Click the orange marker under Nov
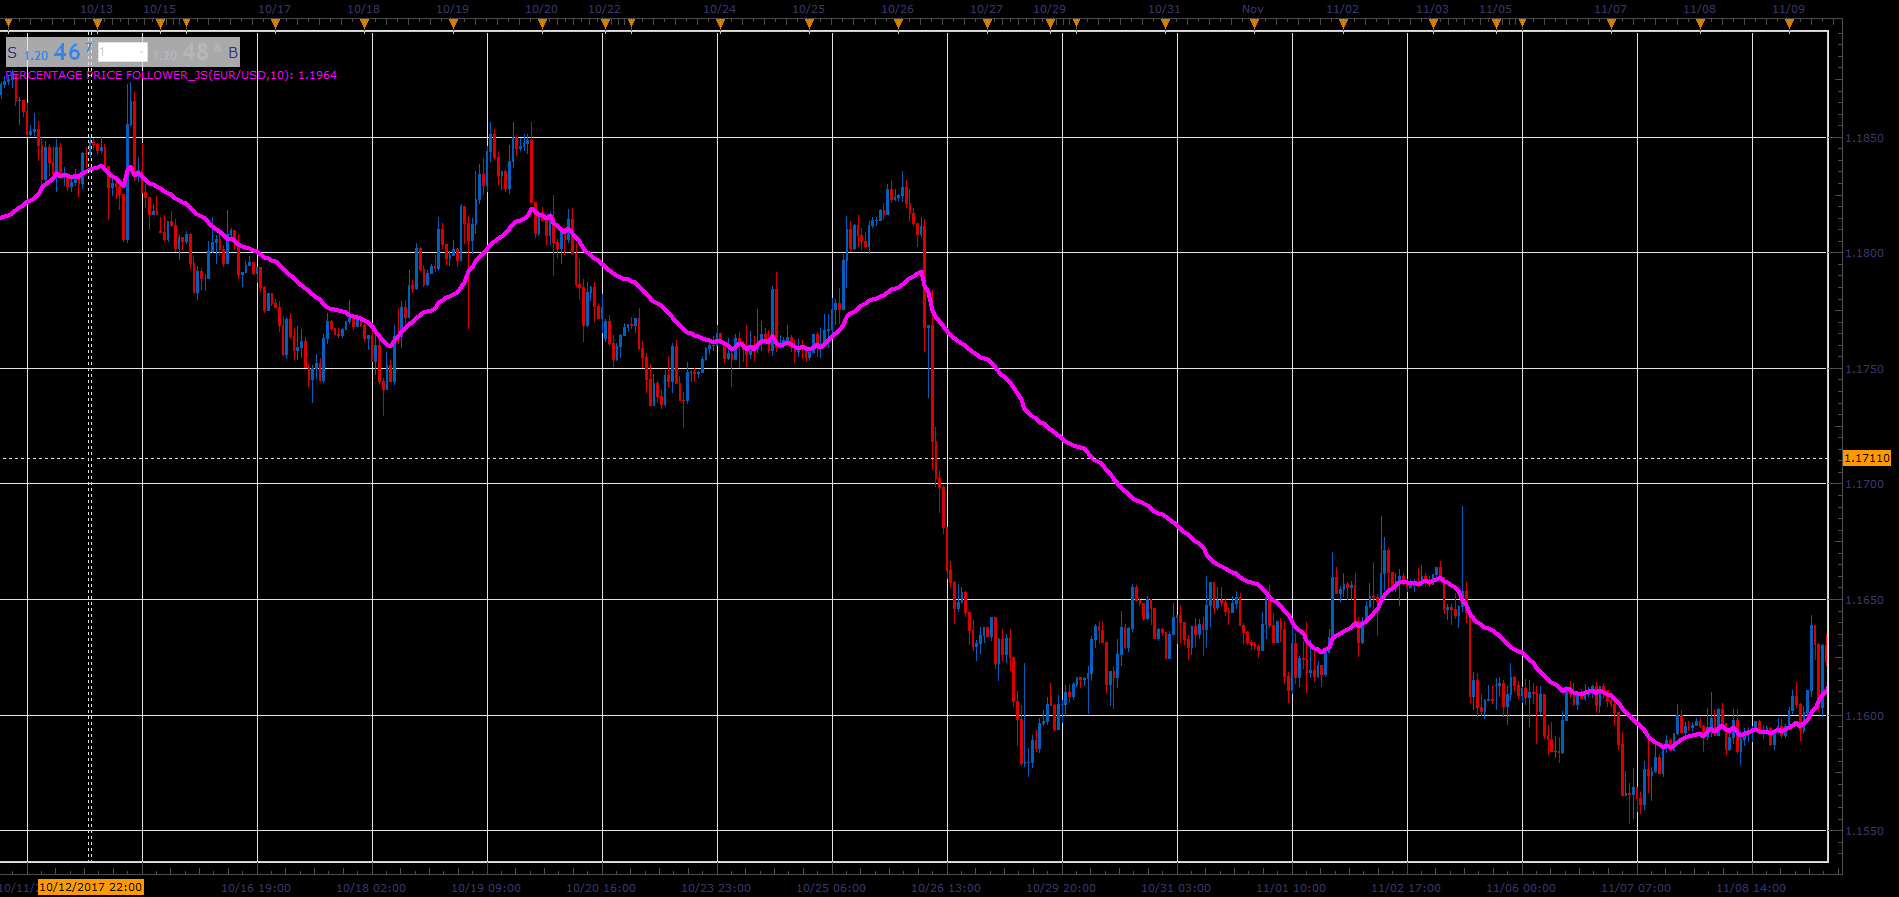The height and width of the screenshot is (897, 1899). 1254,23
